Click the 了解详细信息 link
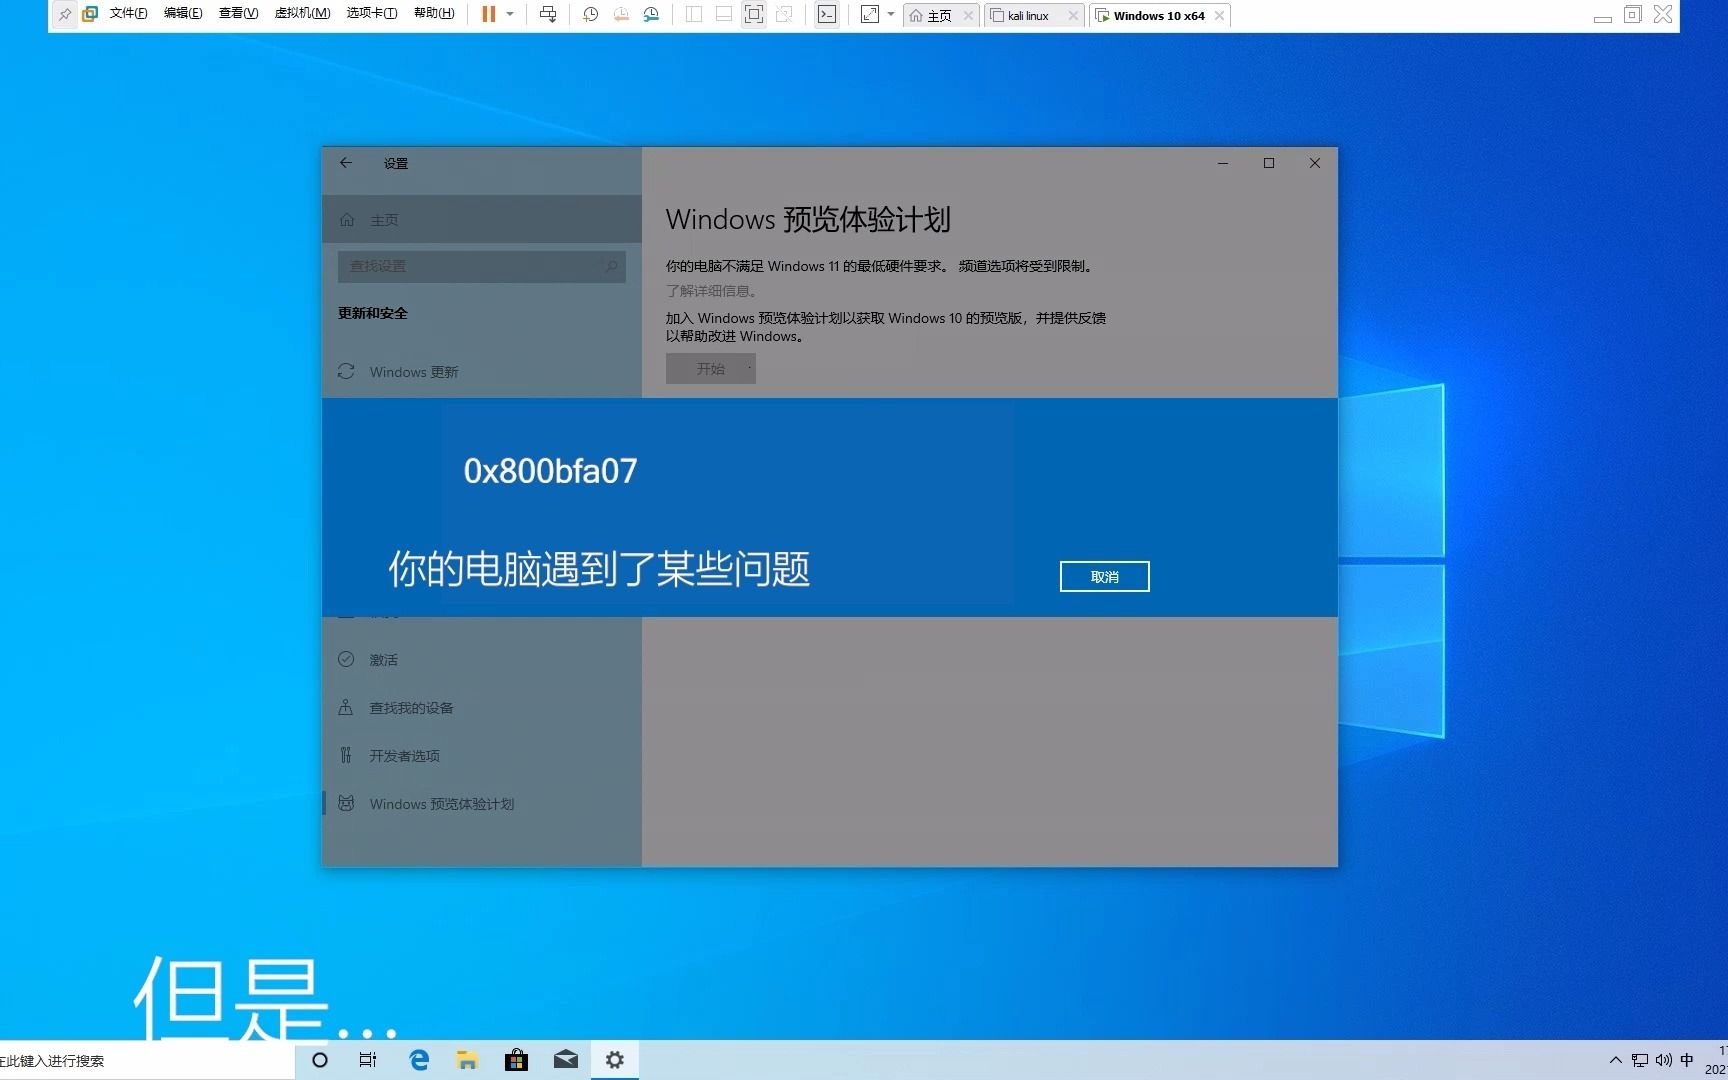 tap(714, 291)
